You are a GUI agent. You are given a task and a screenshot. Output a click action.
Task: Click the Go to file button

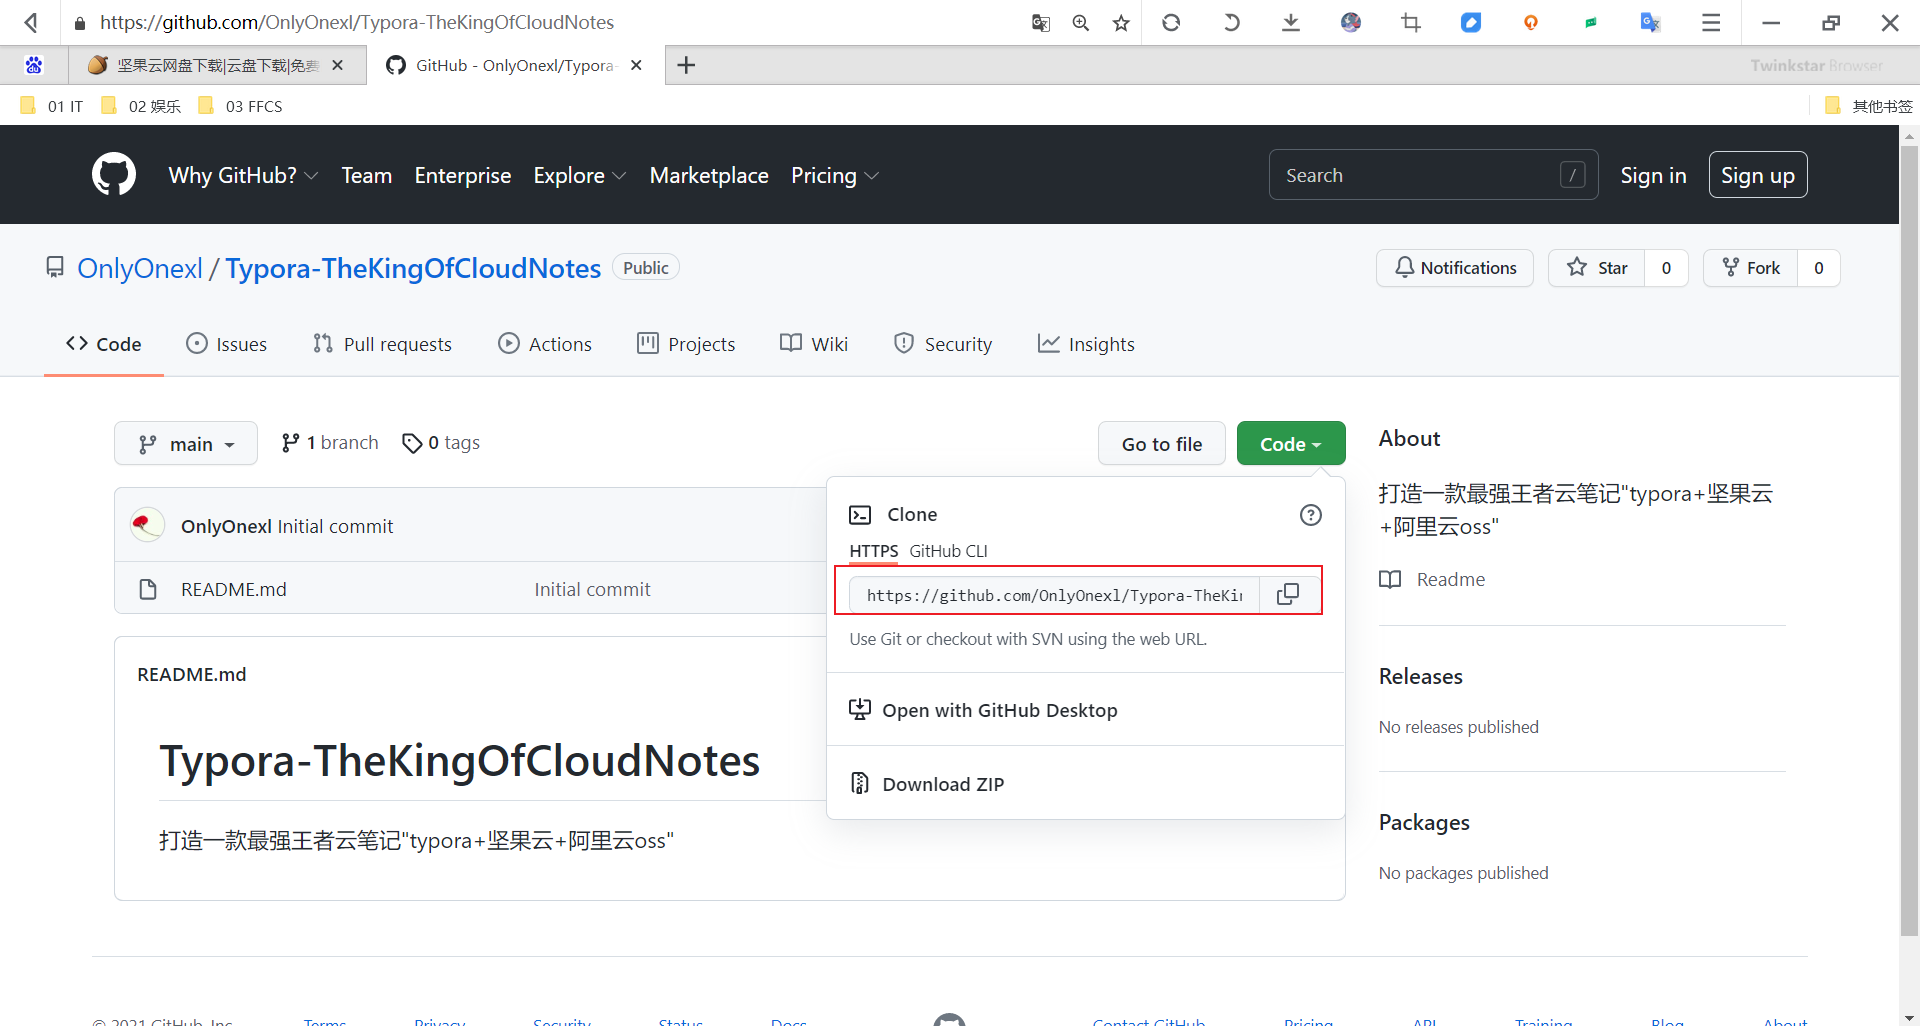(x=1162, y=443)
